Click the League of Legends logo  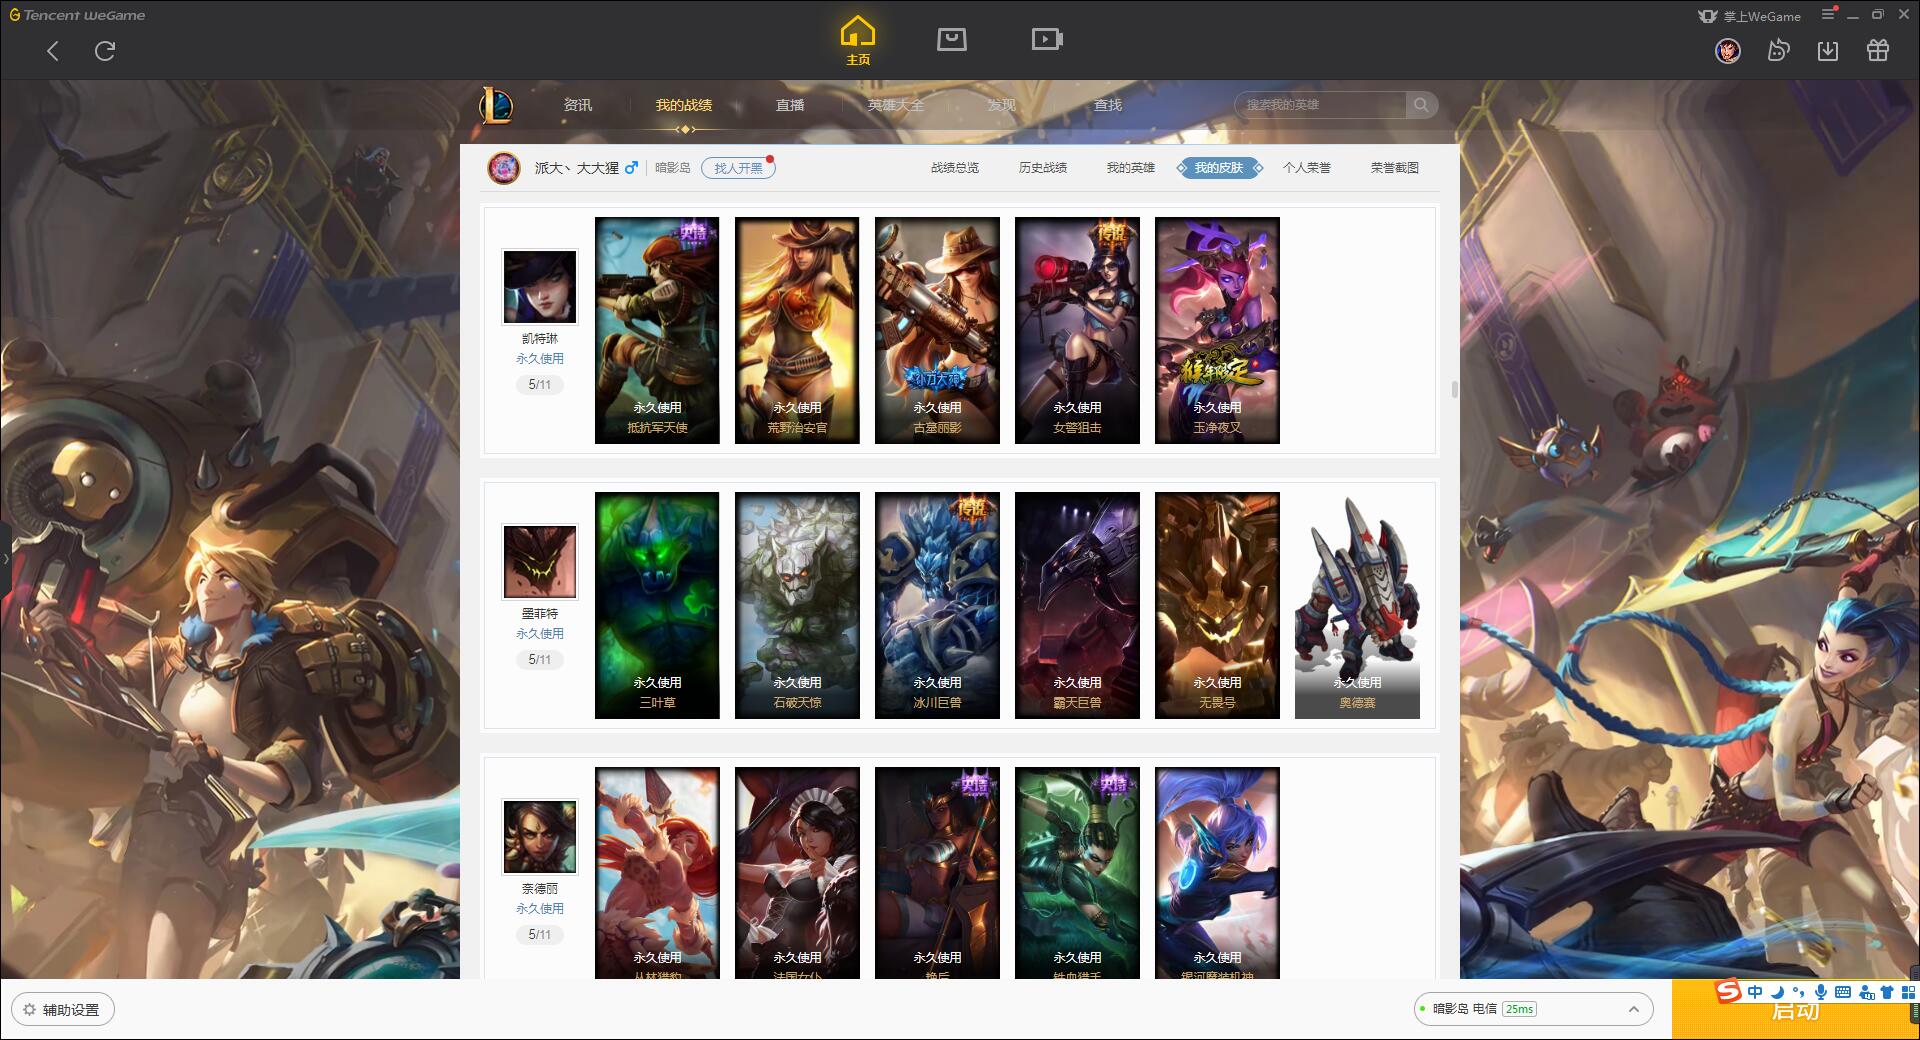point(496,105)
